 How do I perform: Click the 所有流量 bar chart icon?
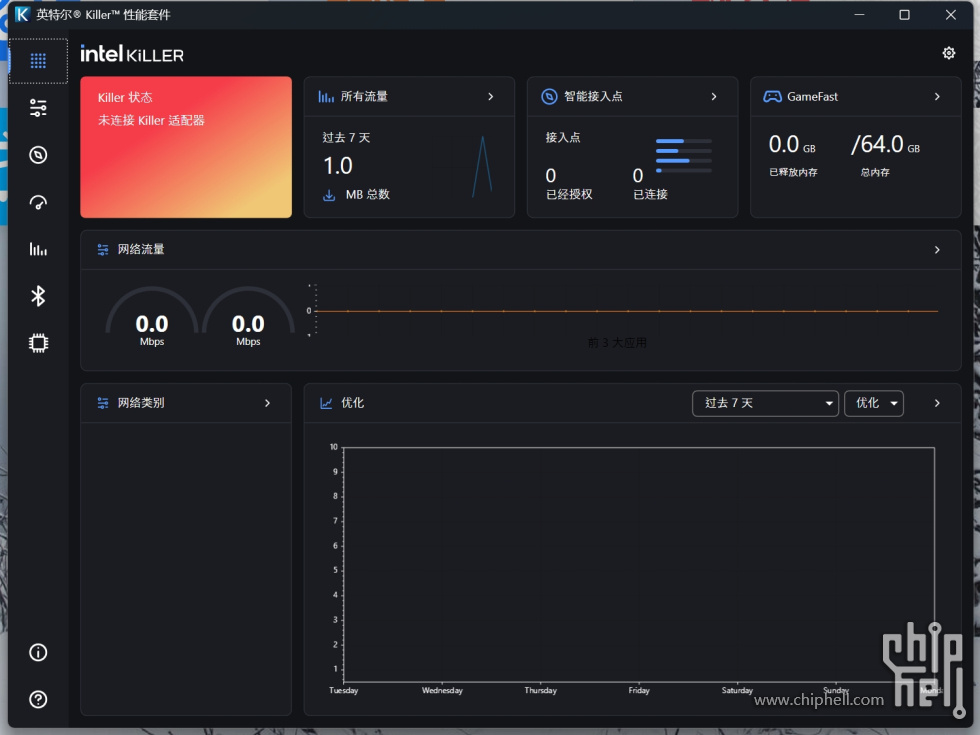326,97
